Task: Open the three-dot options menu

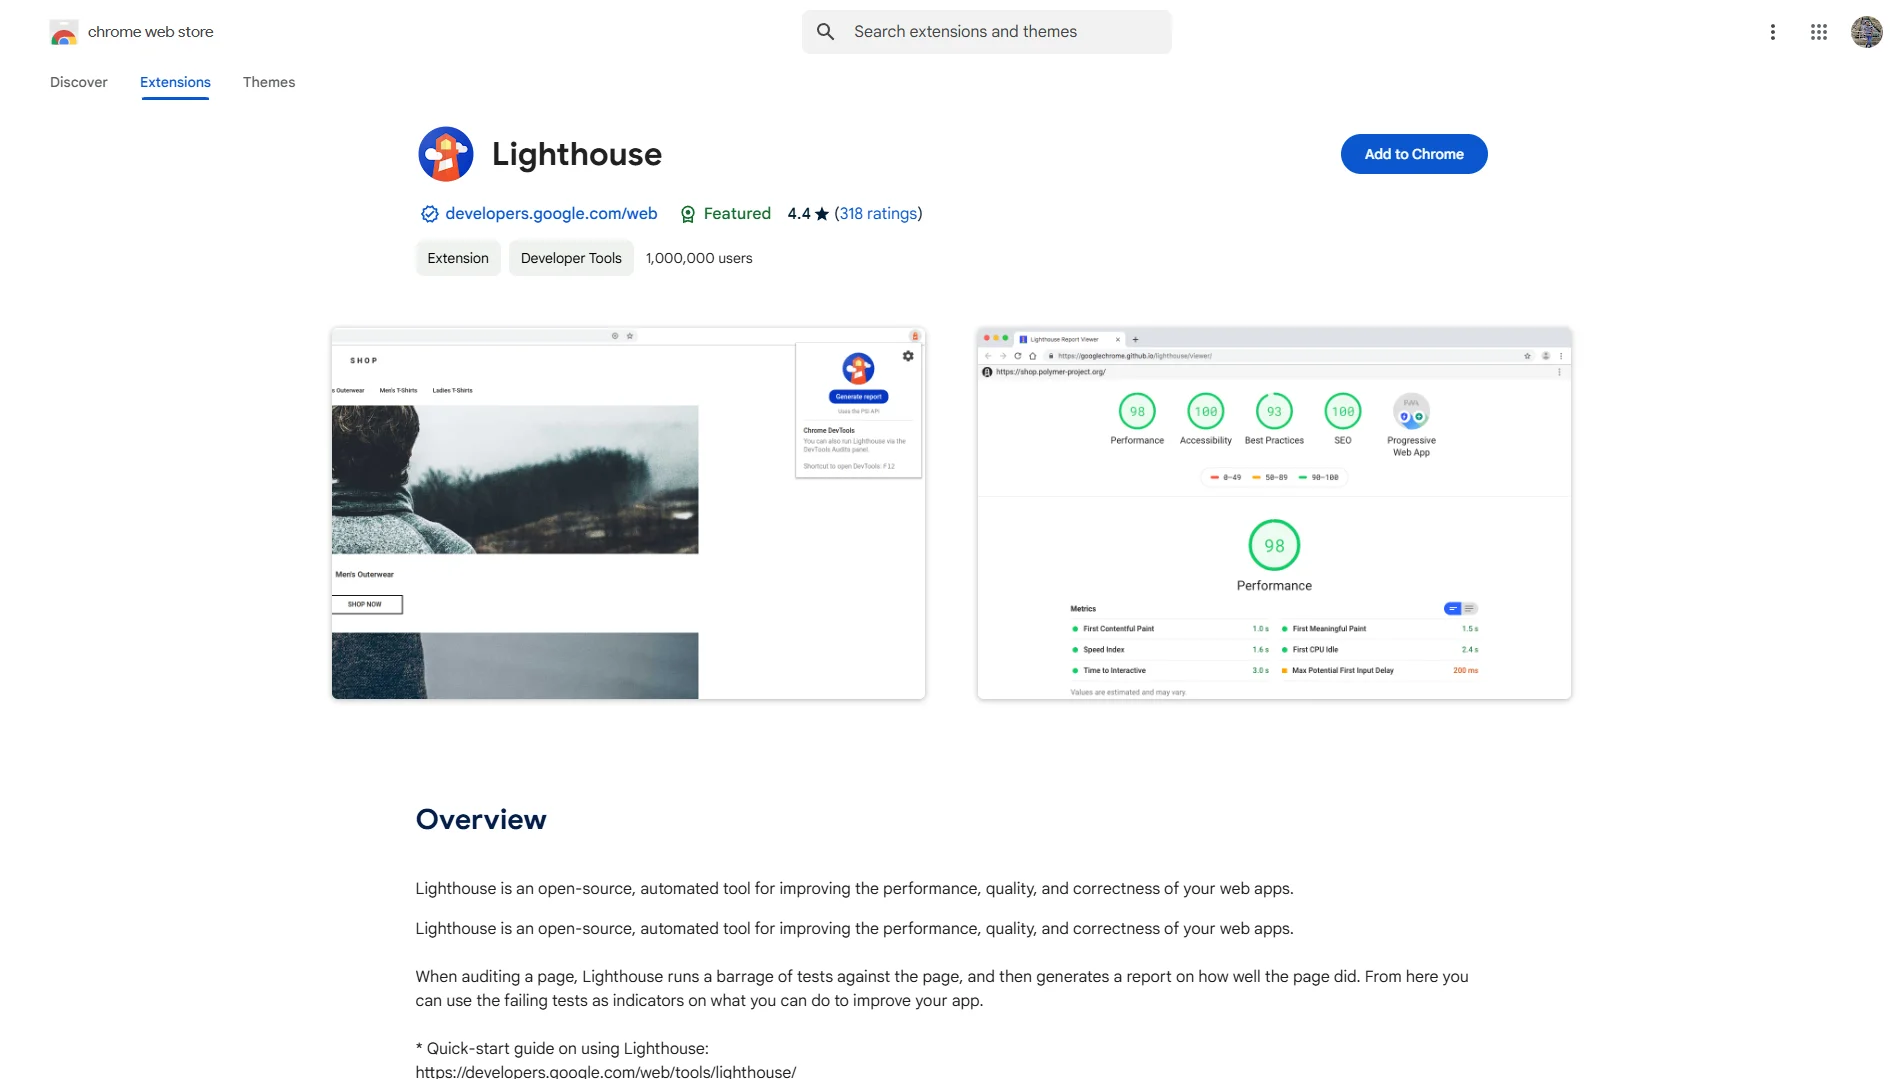Action: [1772, 31]
